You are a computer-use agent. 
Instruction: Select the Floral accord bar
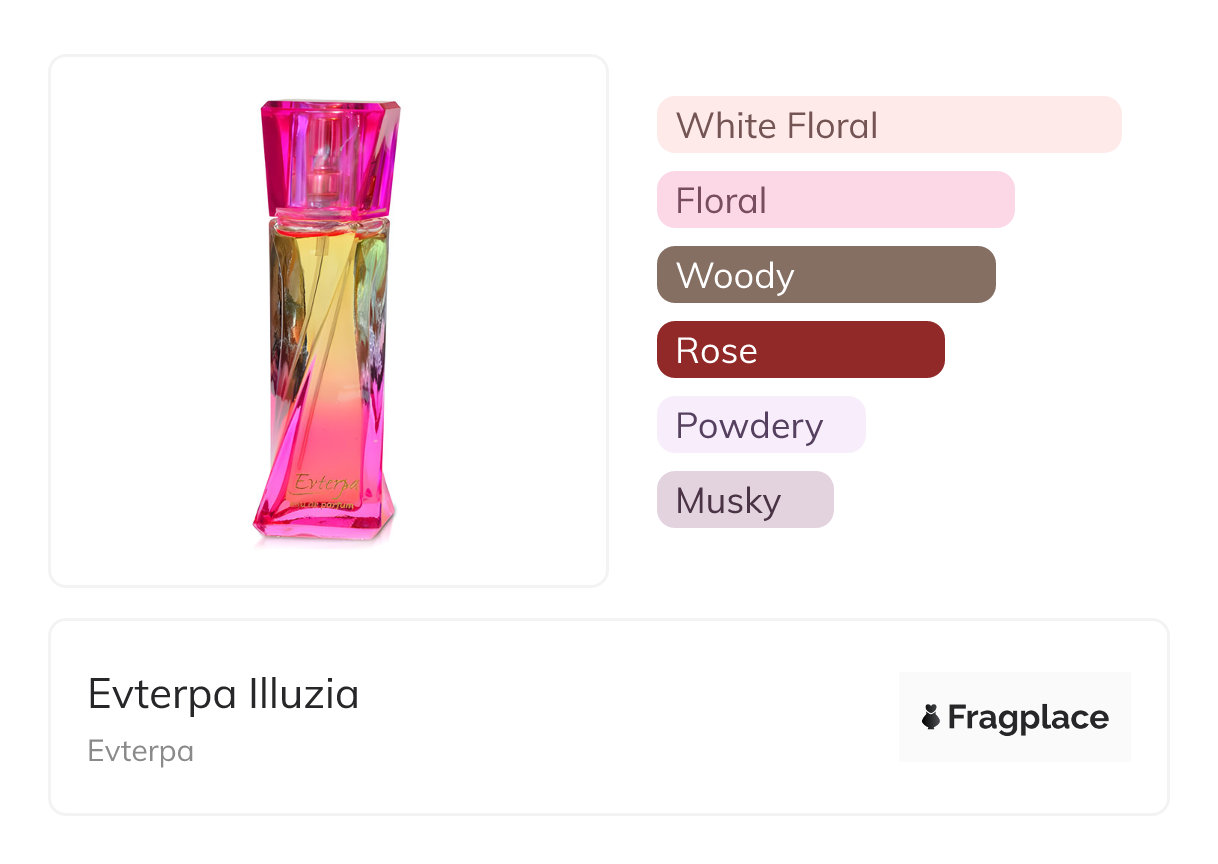pos(835,200)
